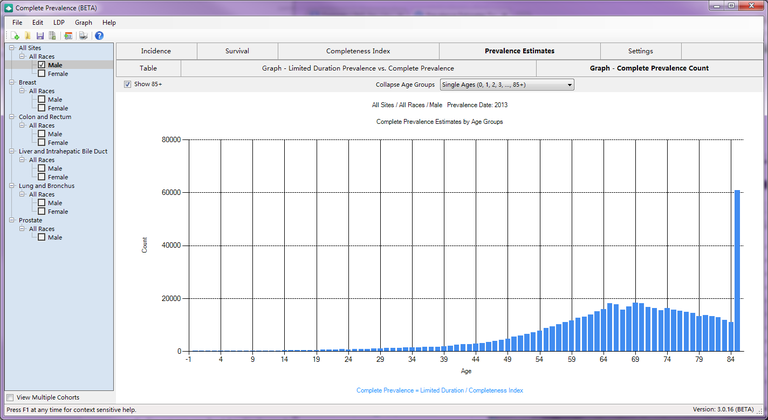Check the Male box under Prostate
Viewport: 768px width, 420px height.
point(42,237)
